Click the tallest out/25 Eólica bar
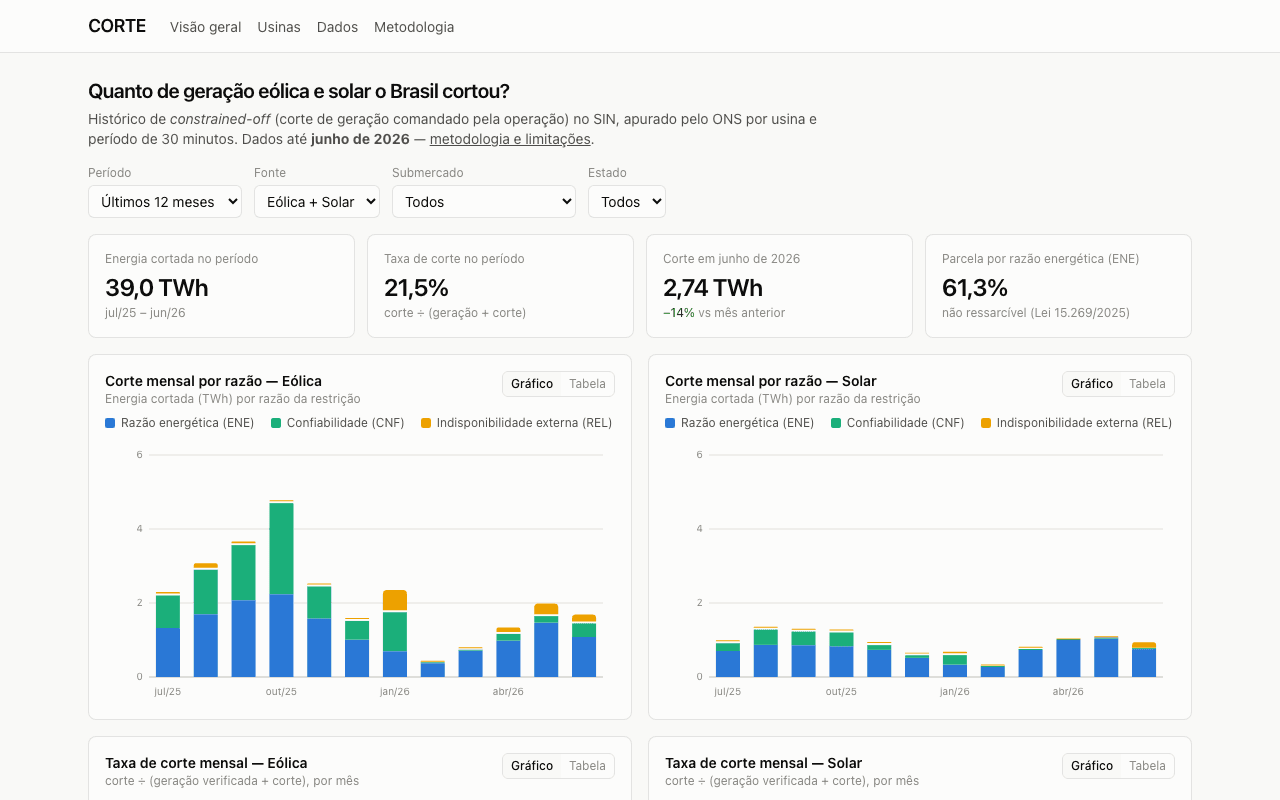The width and height of the screenshot is (1280, 800). click(281, 588)
